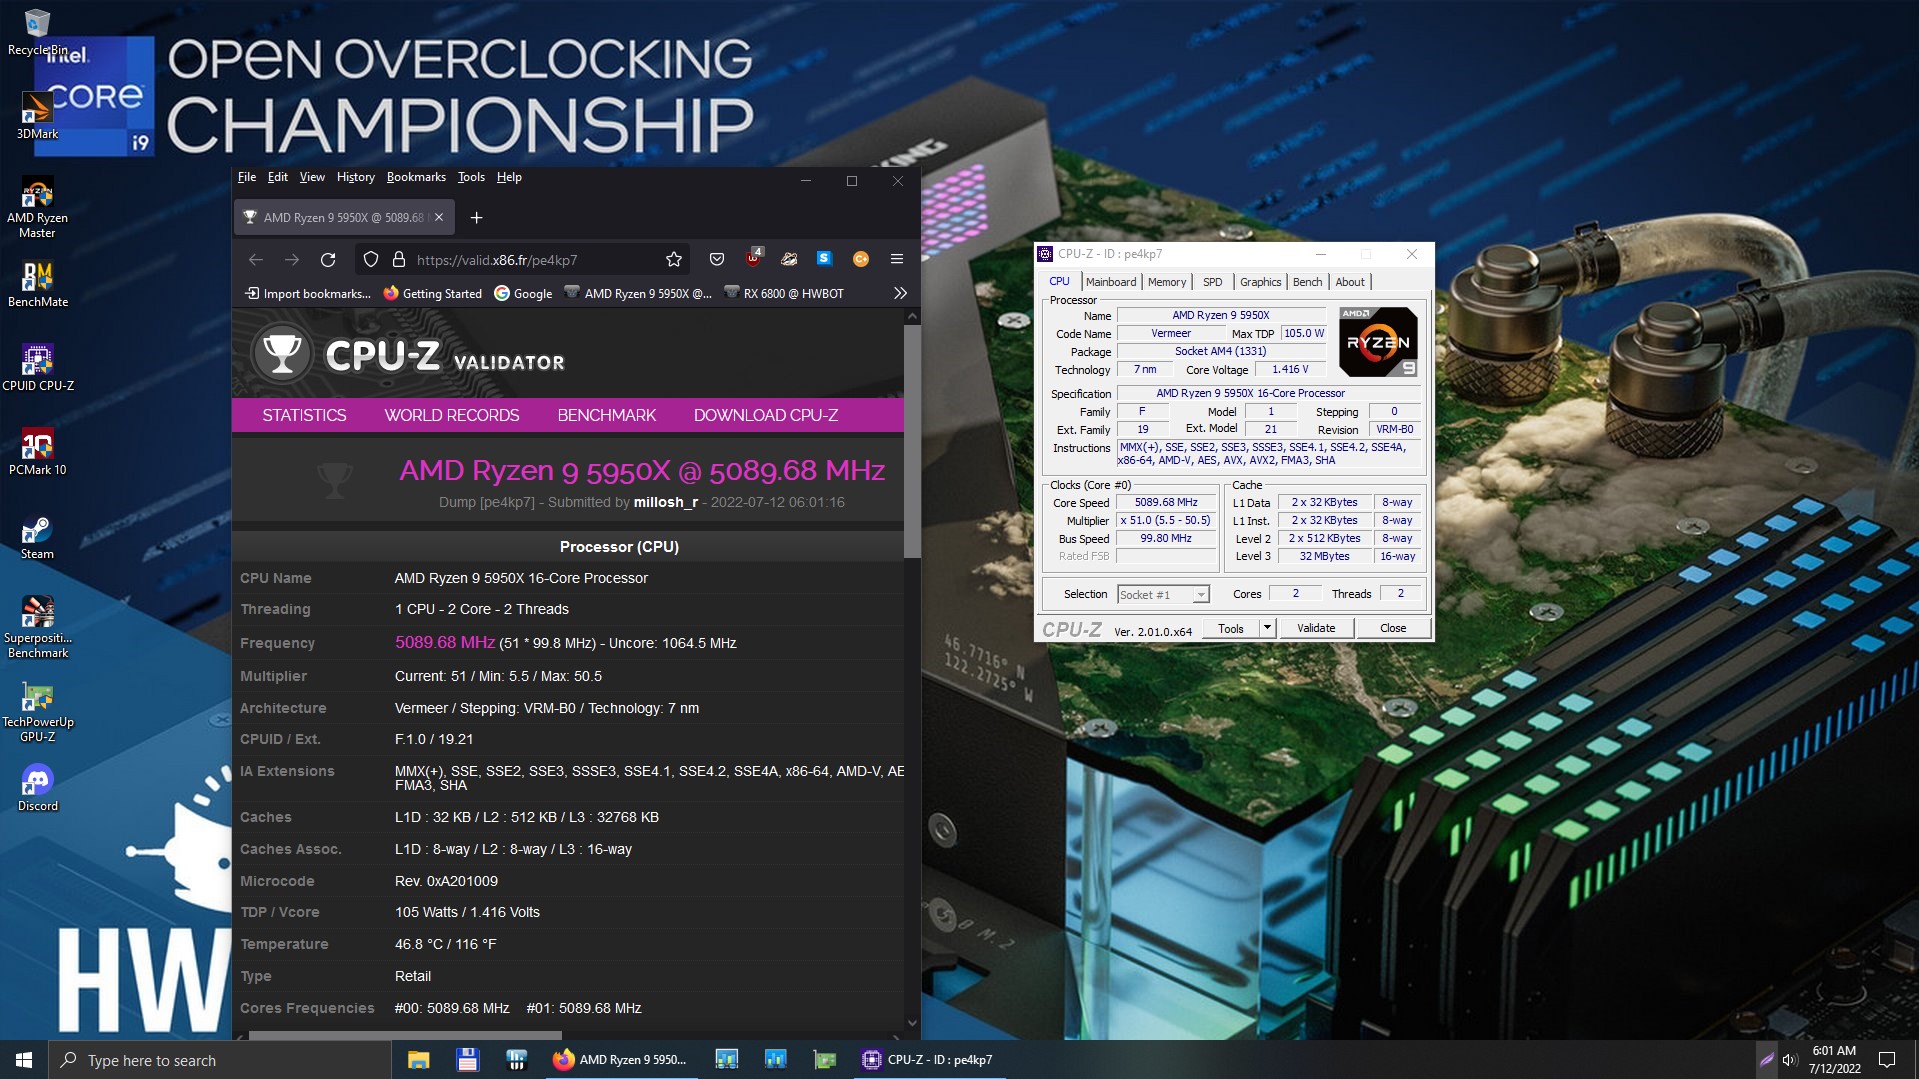1919x1079 pixels.
Task: Open BenchMate desktop shortcut
Action: coord(37,284)
